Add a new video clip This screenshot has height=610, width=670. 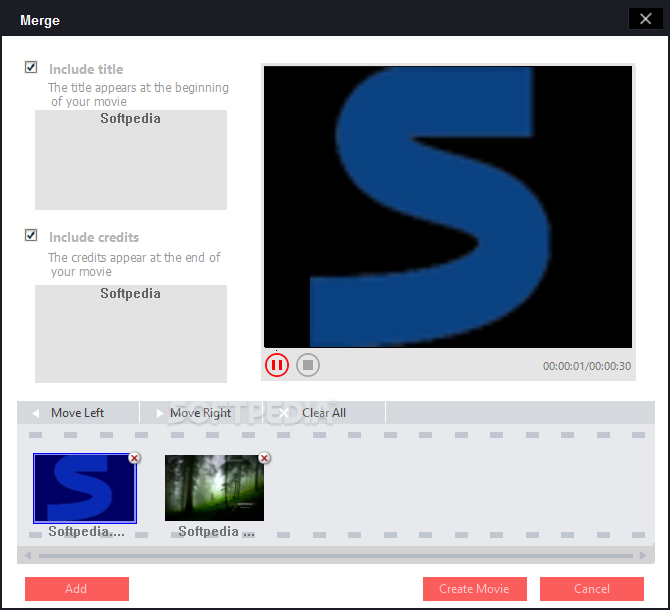(x=77, y=589)
